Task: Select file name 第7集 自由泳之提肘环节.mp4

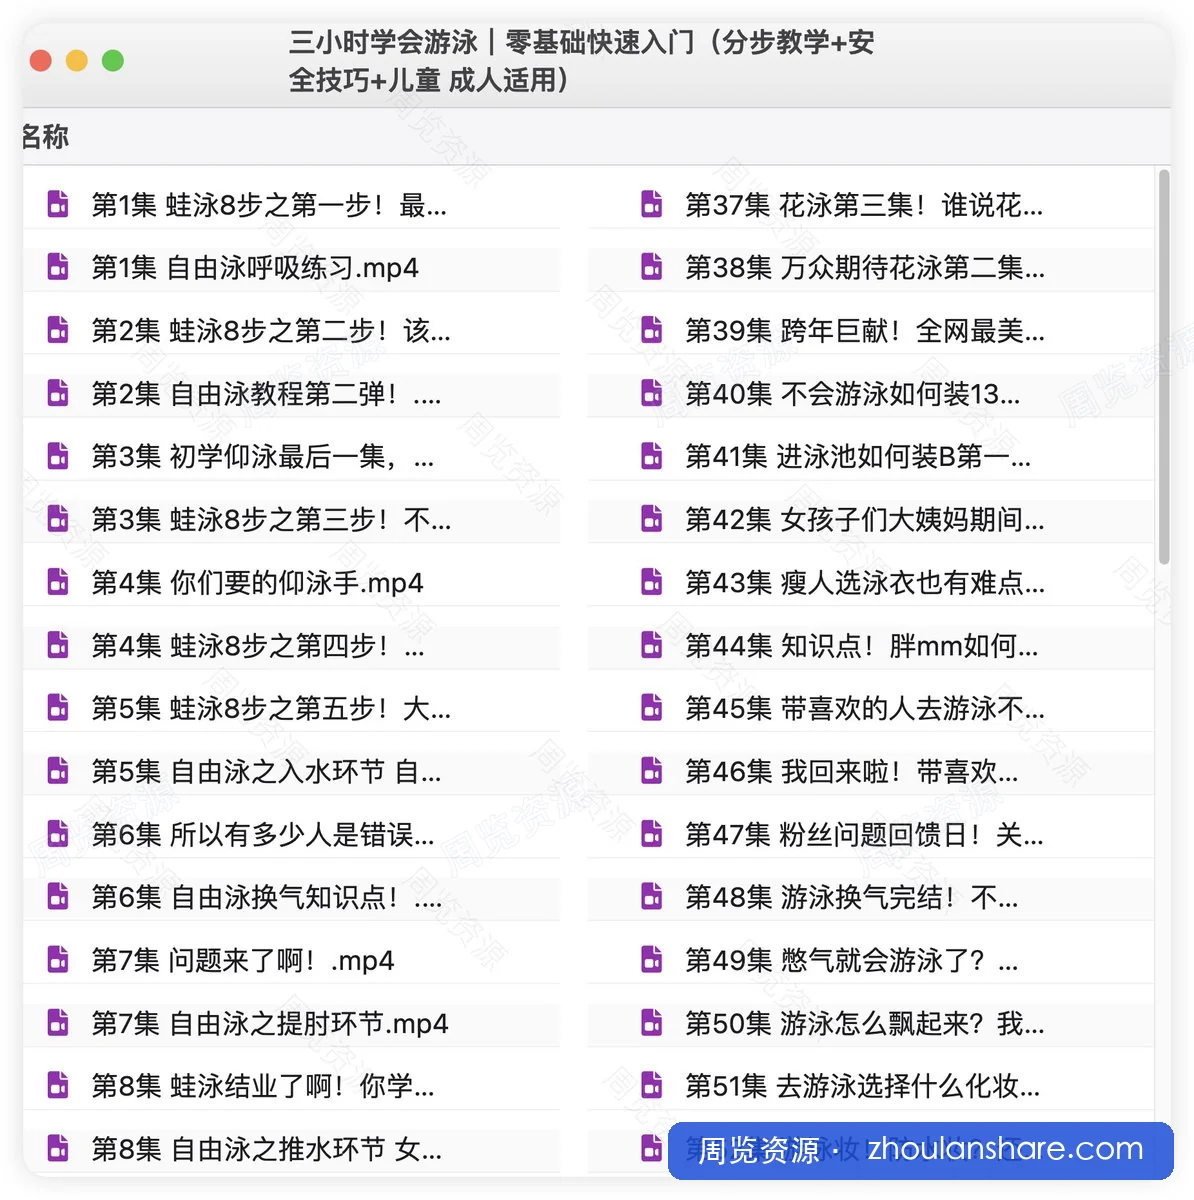Action: (270, 1023)
